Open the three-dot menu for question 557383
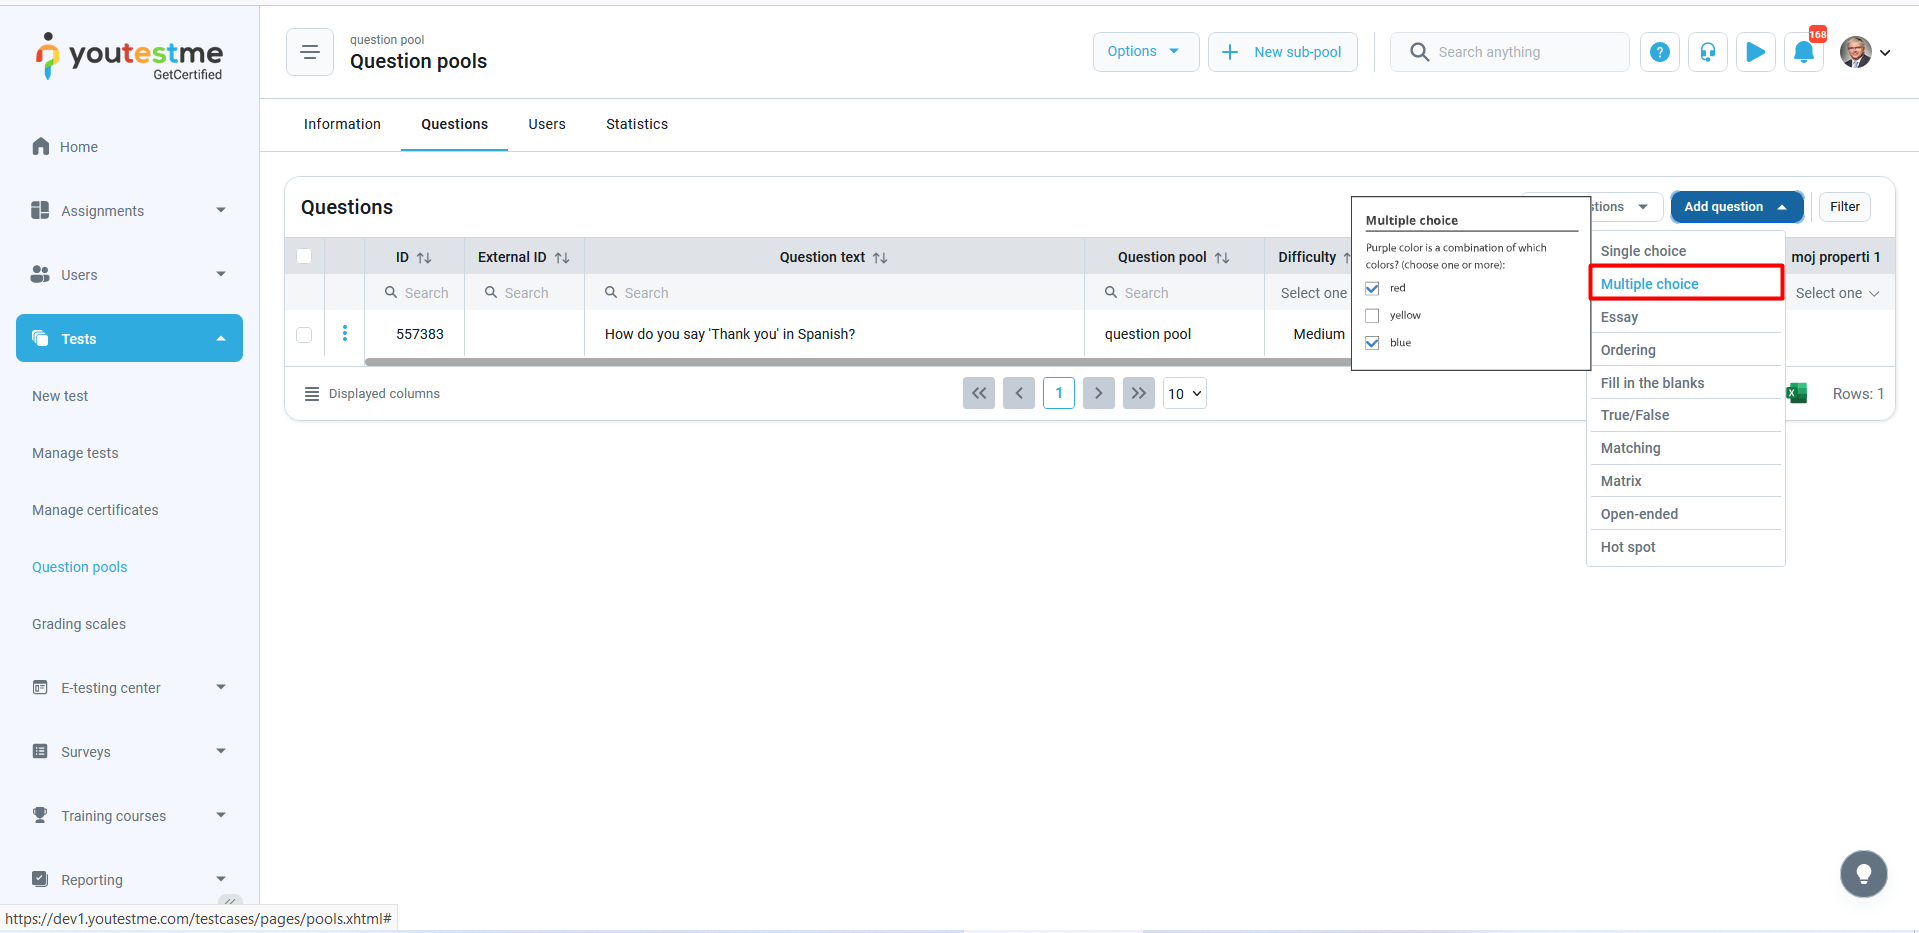Screen dimensions: 1919x933 (x=345, y=333)
